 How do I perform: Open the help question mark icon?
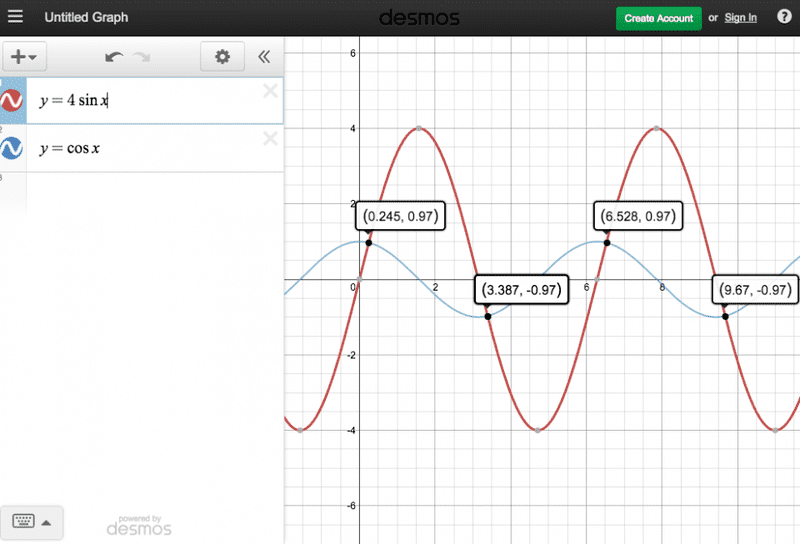point(784,17)
